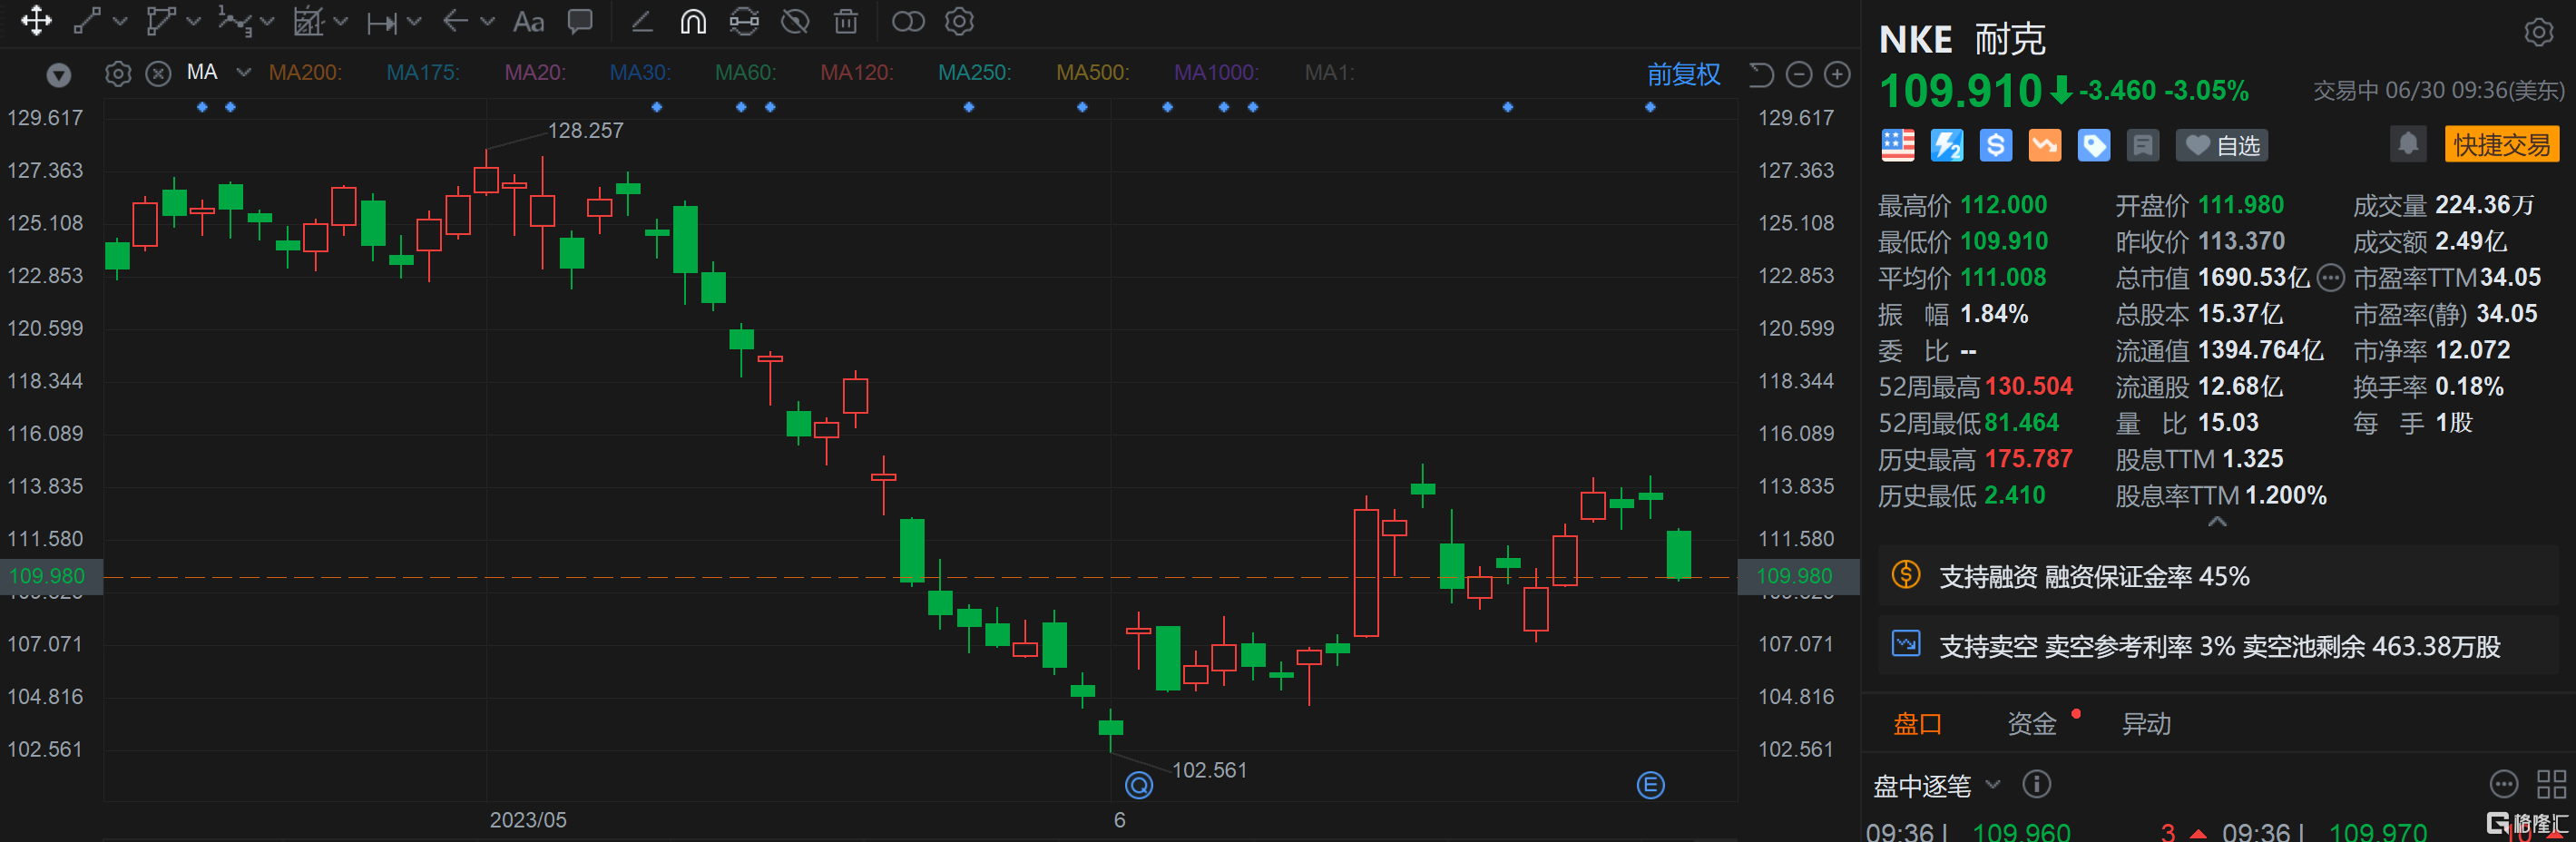Toggle the magnet snap mode
The height and width of the screenshot is (842, 2576).
tap(693, 21)
